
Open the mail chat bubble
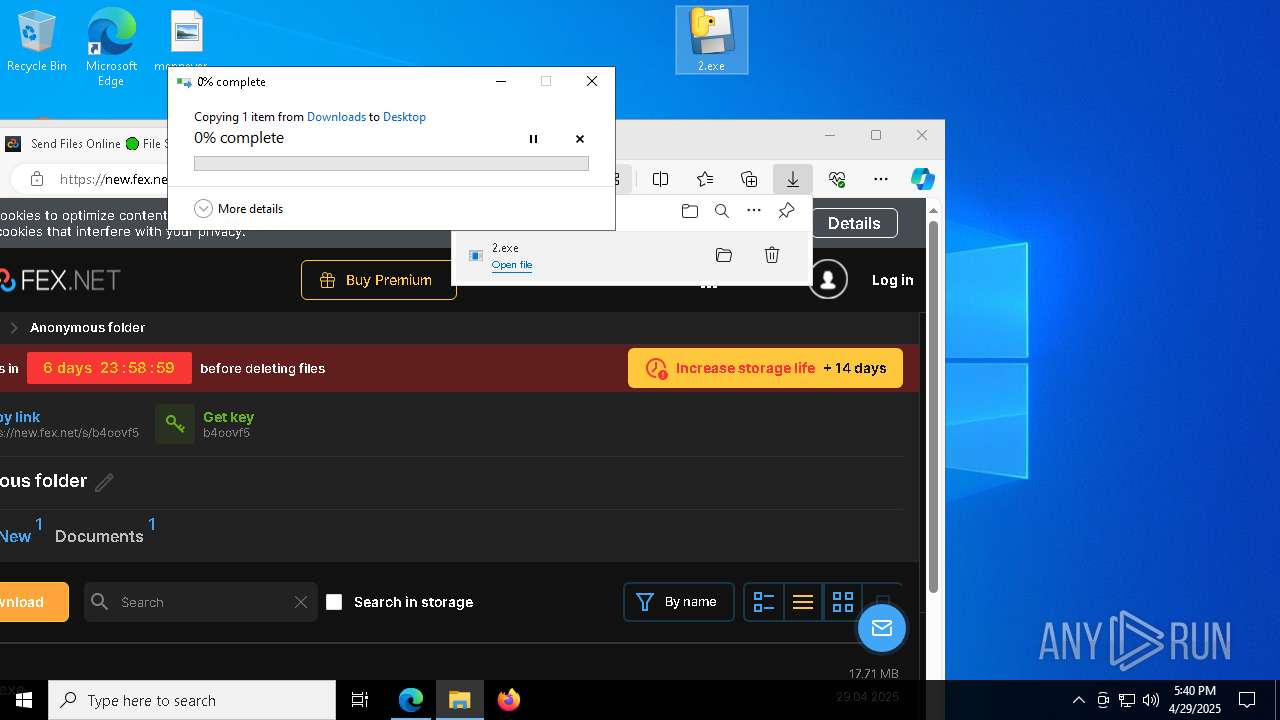[x=882, y=628]
